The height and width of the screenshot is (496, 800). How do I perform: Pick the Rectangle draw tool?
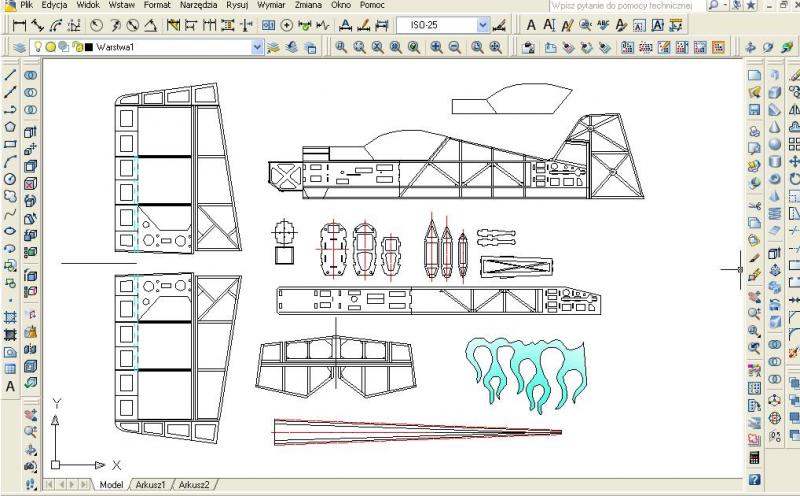[10, 144]
